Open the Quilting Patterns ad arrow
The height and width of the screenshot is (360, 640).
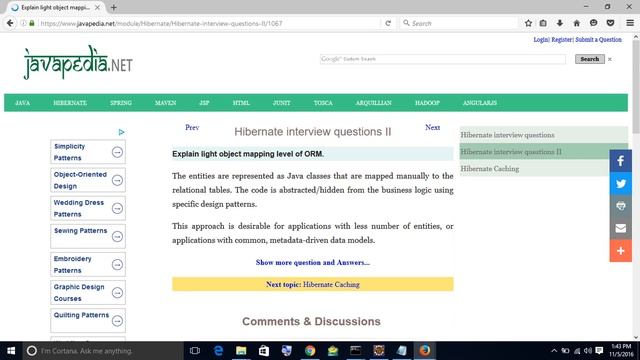point(117,321)
